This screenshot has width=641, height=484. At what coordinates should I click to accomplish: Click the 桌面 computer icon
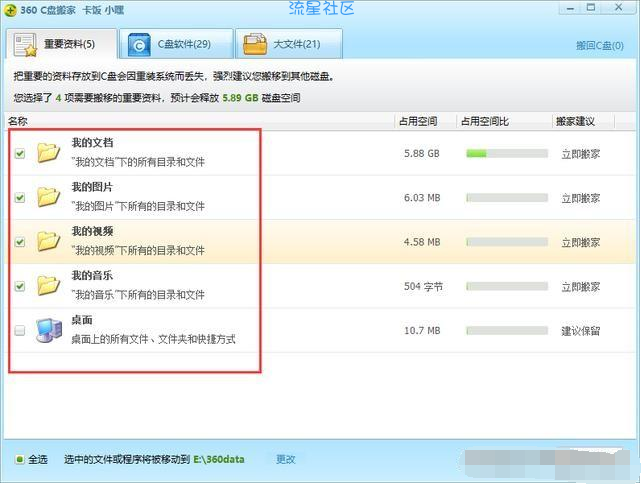click(49, 330)
